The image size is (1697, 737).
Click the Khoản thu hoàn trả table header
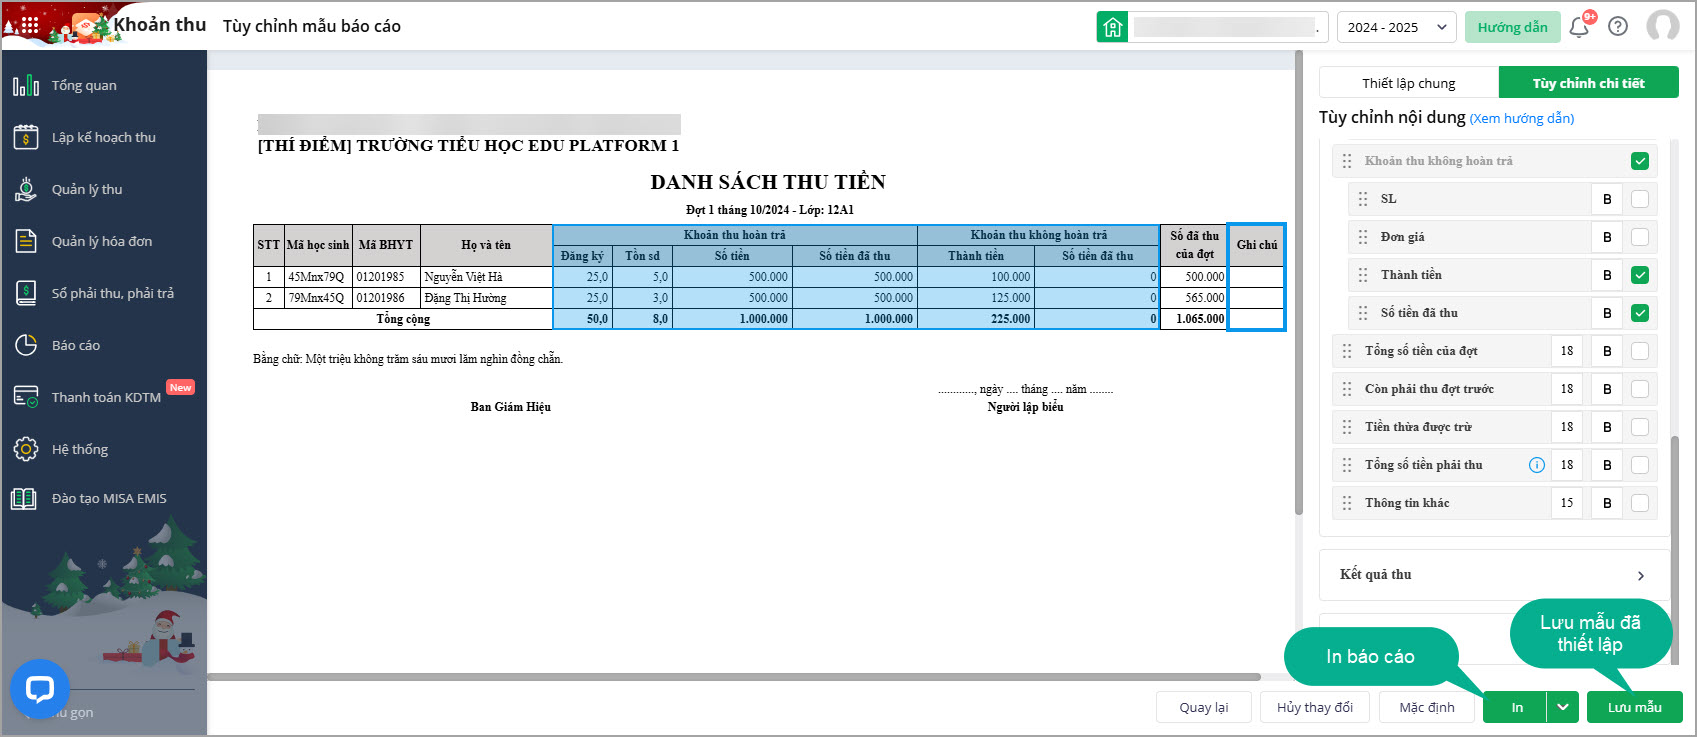coord(735,235)
